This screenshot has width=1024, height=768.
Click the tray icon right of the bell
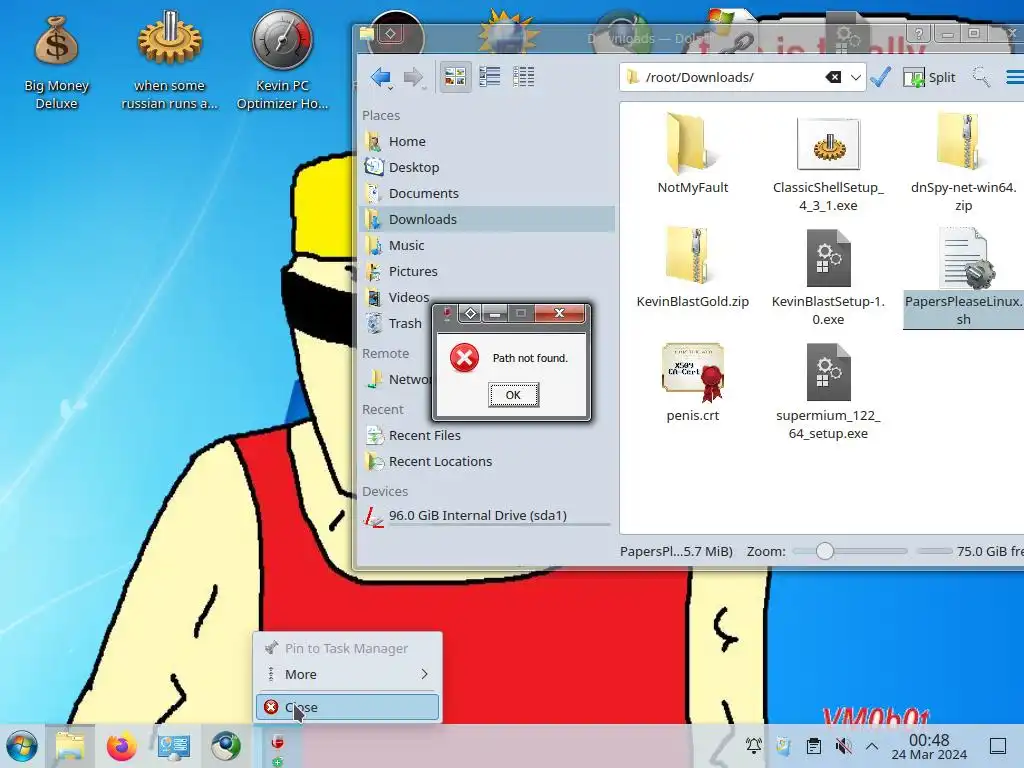tap(783, 746)
